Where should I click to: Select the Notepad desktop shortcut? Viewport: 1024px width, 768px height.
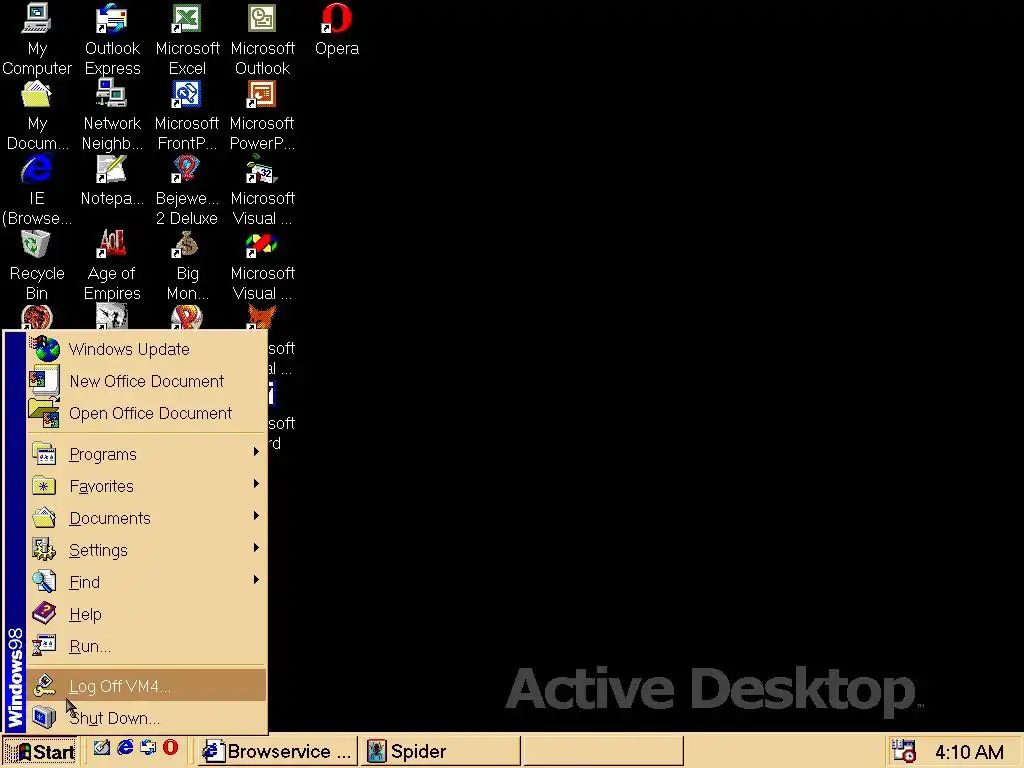[x=112, y=180]
